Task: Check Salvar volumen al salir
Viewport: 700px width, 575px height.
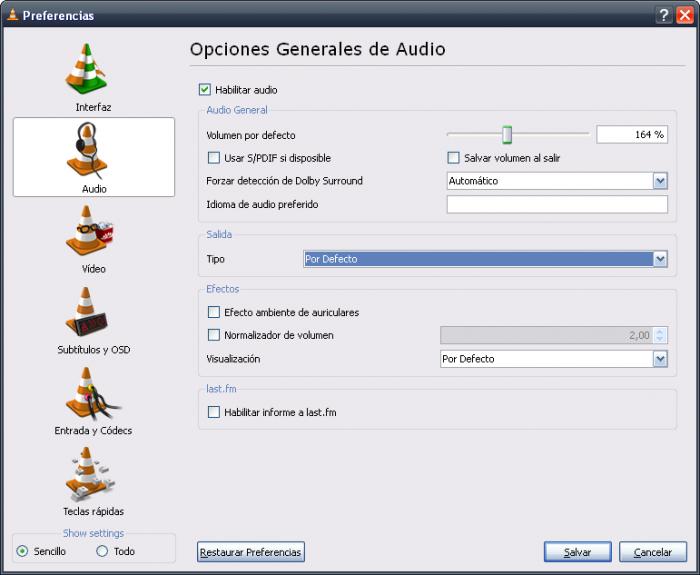Action: pyautogui.click(x=453, y=158)
